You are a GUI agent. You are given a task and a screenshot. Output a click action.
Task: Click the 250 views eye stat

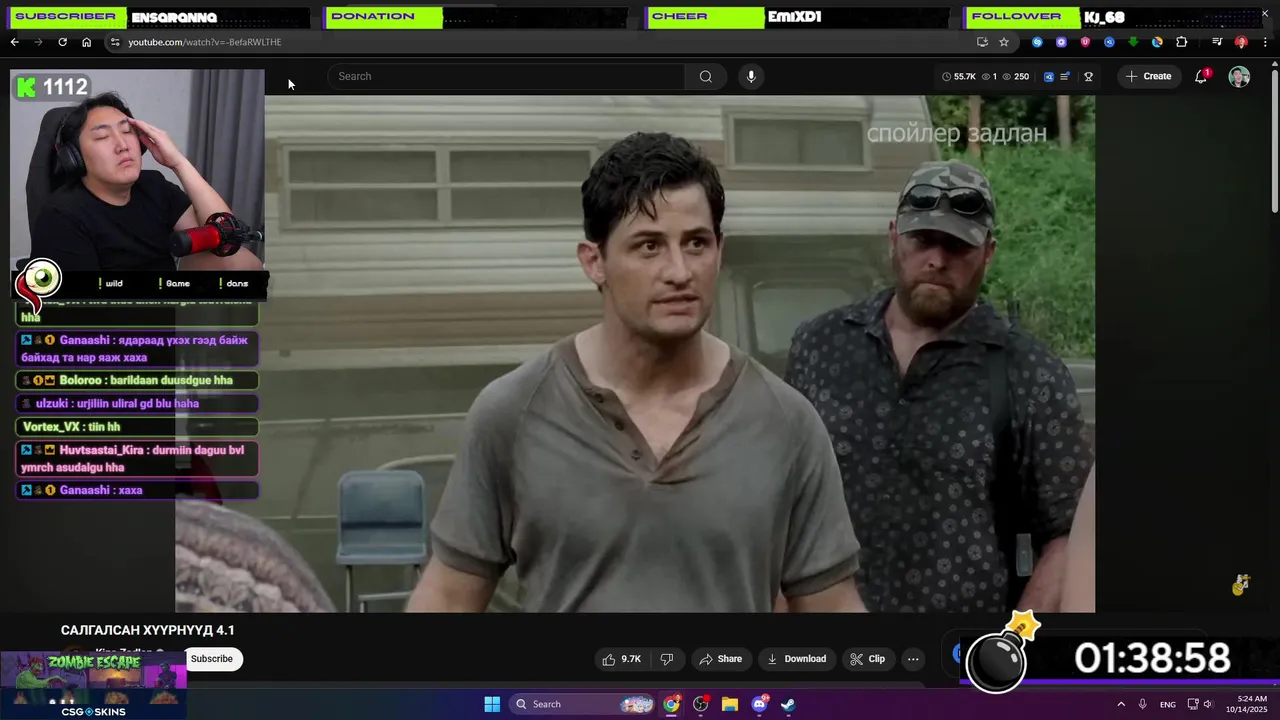1015,76
